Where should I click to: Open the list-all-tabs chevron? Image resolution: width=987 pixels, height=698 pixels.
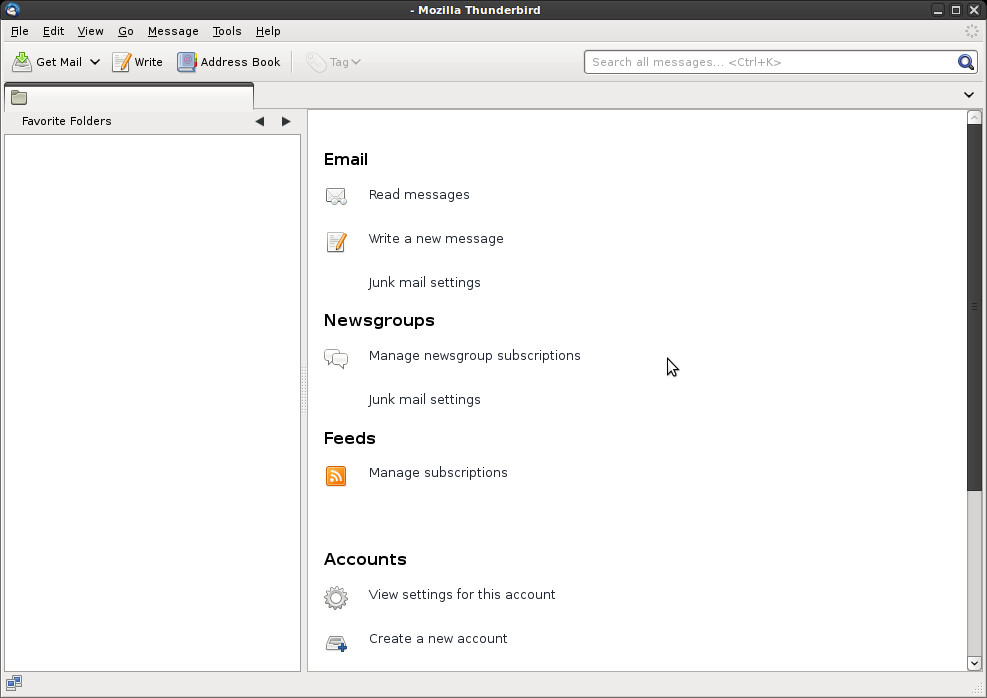[969, 95]
